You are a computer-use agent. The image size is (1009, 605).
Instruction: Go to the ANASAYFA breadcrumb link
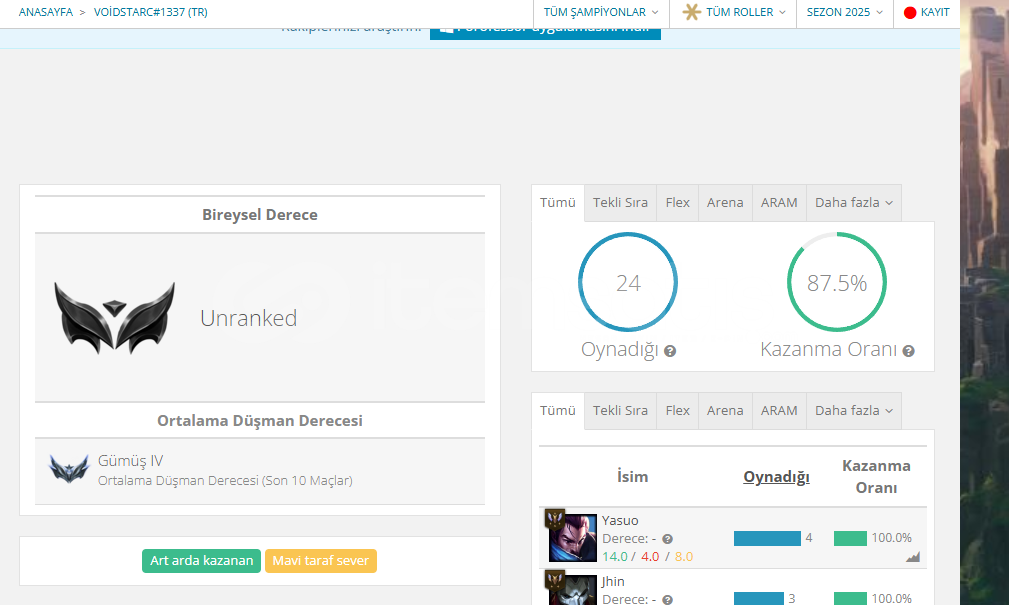[x=46, y=13]
